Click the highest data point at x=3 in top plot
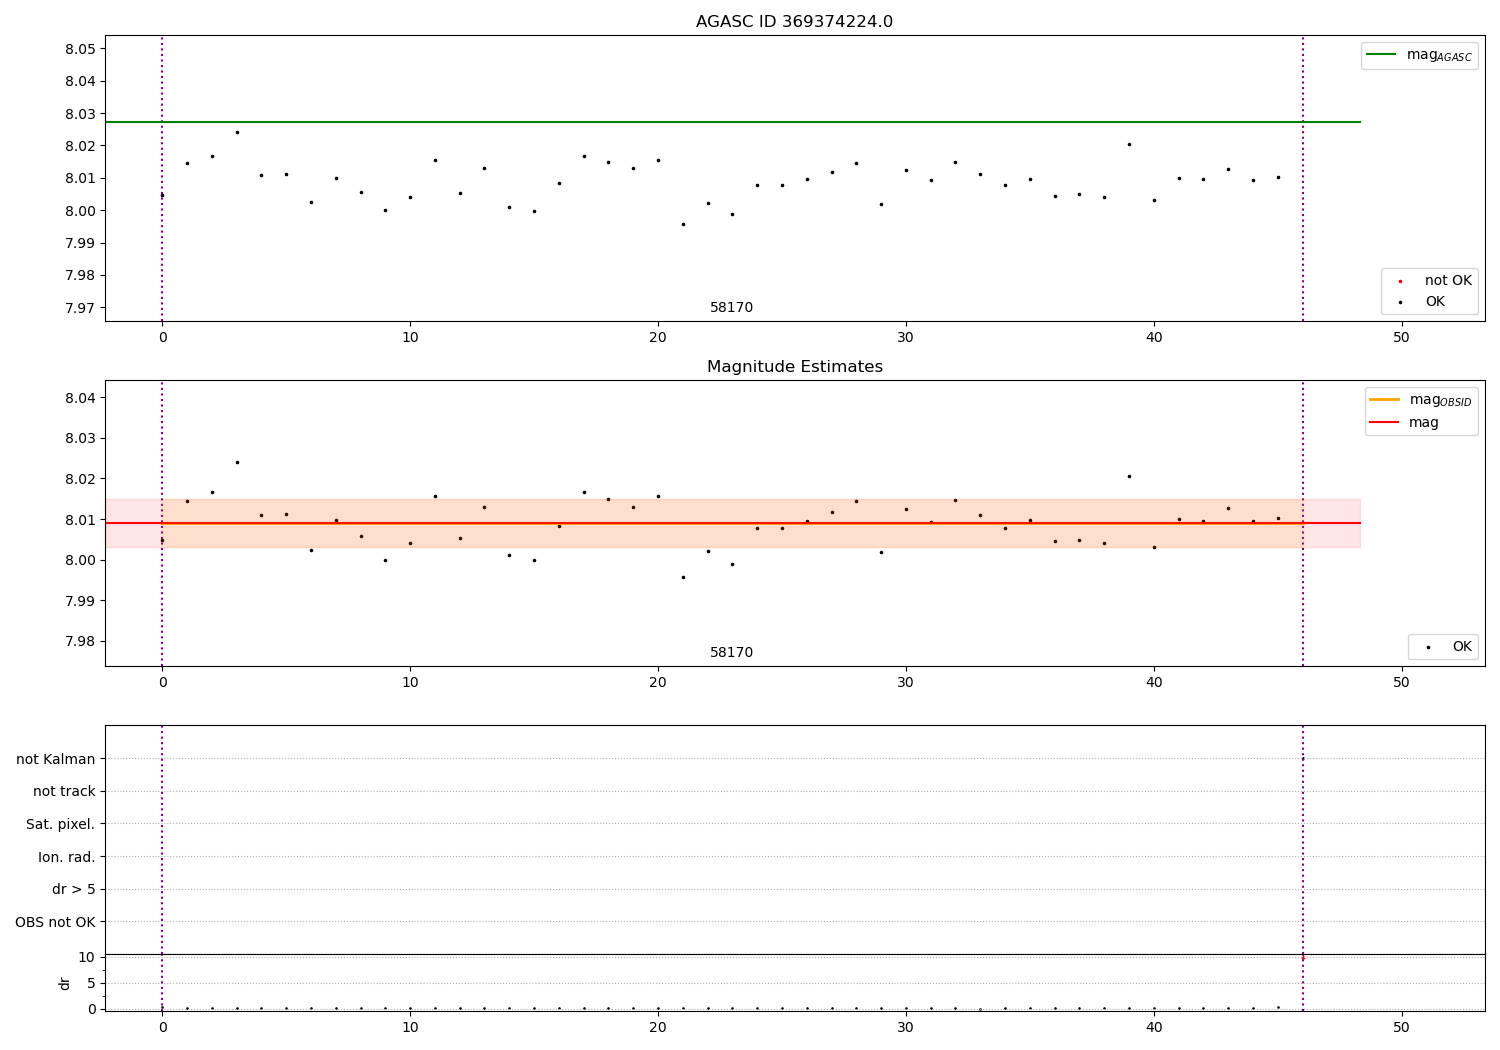Viewport: 1500px width, 1050px height. coord(237,132)
